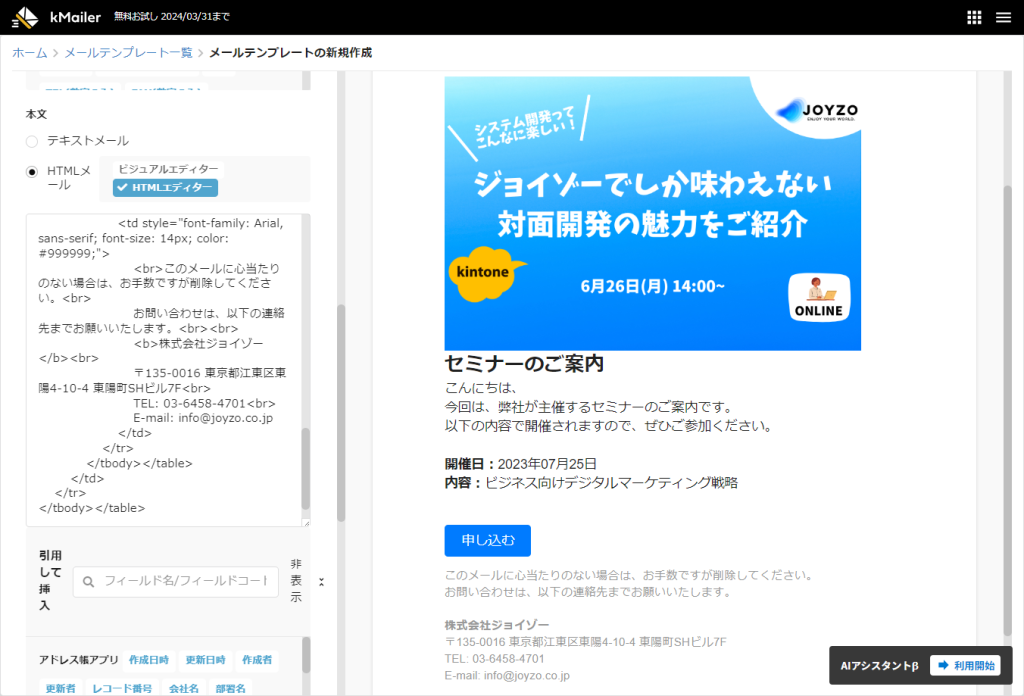Click the 内容：ビジネス向けデジタルマーケティング戦略 line

point(591,483)
